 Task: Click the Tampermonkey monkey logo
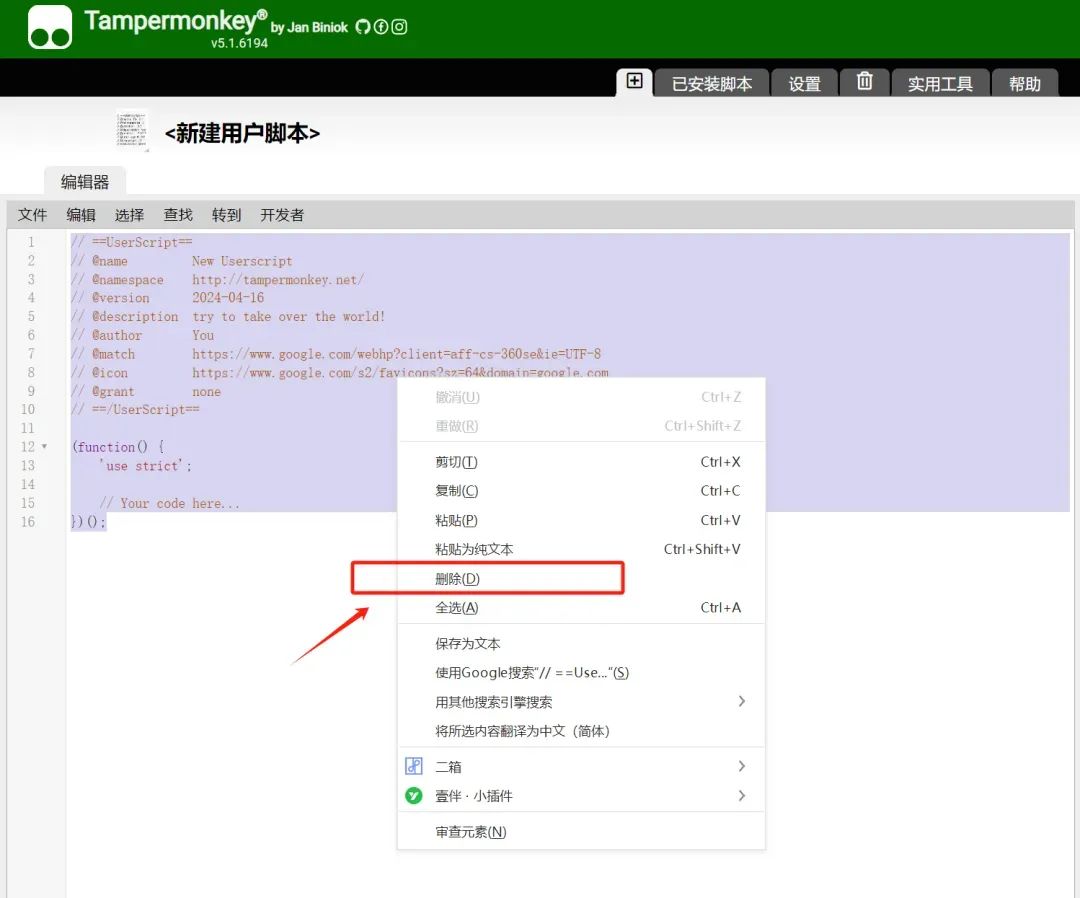pyautogui.click(x=48, y=26)
